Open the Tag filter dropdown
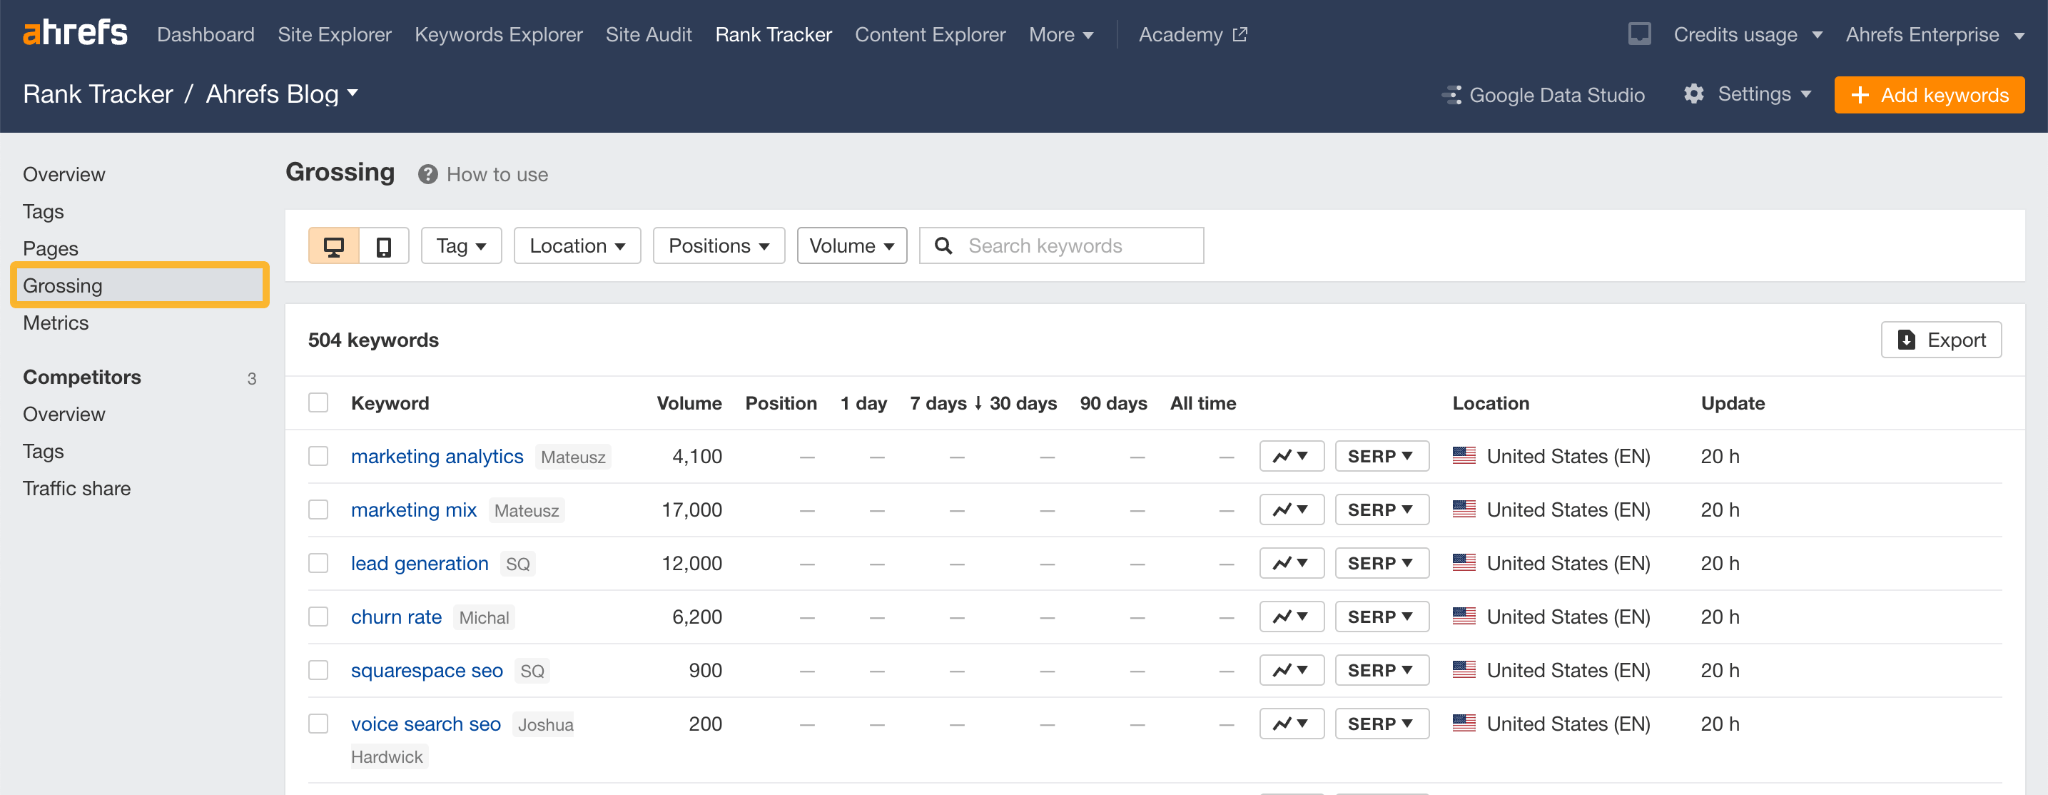Screen dimensions: 2048x795 (461, 246)
